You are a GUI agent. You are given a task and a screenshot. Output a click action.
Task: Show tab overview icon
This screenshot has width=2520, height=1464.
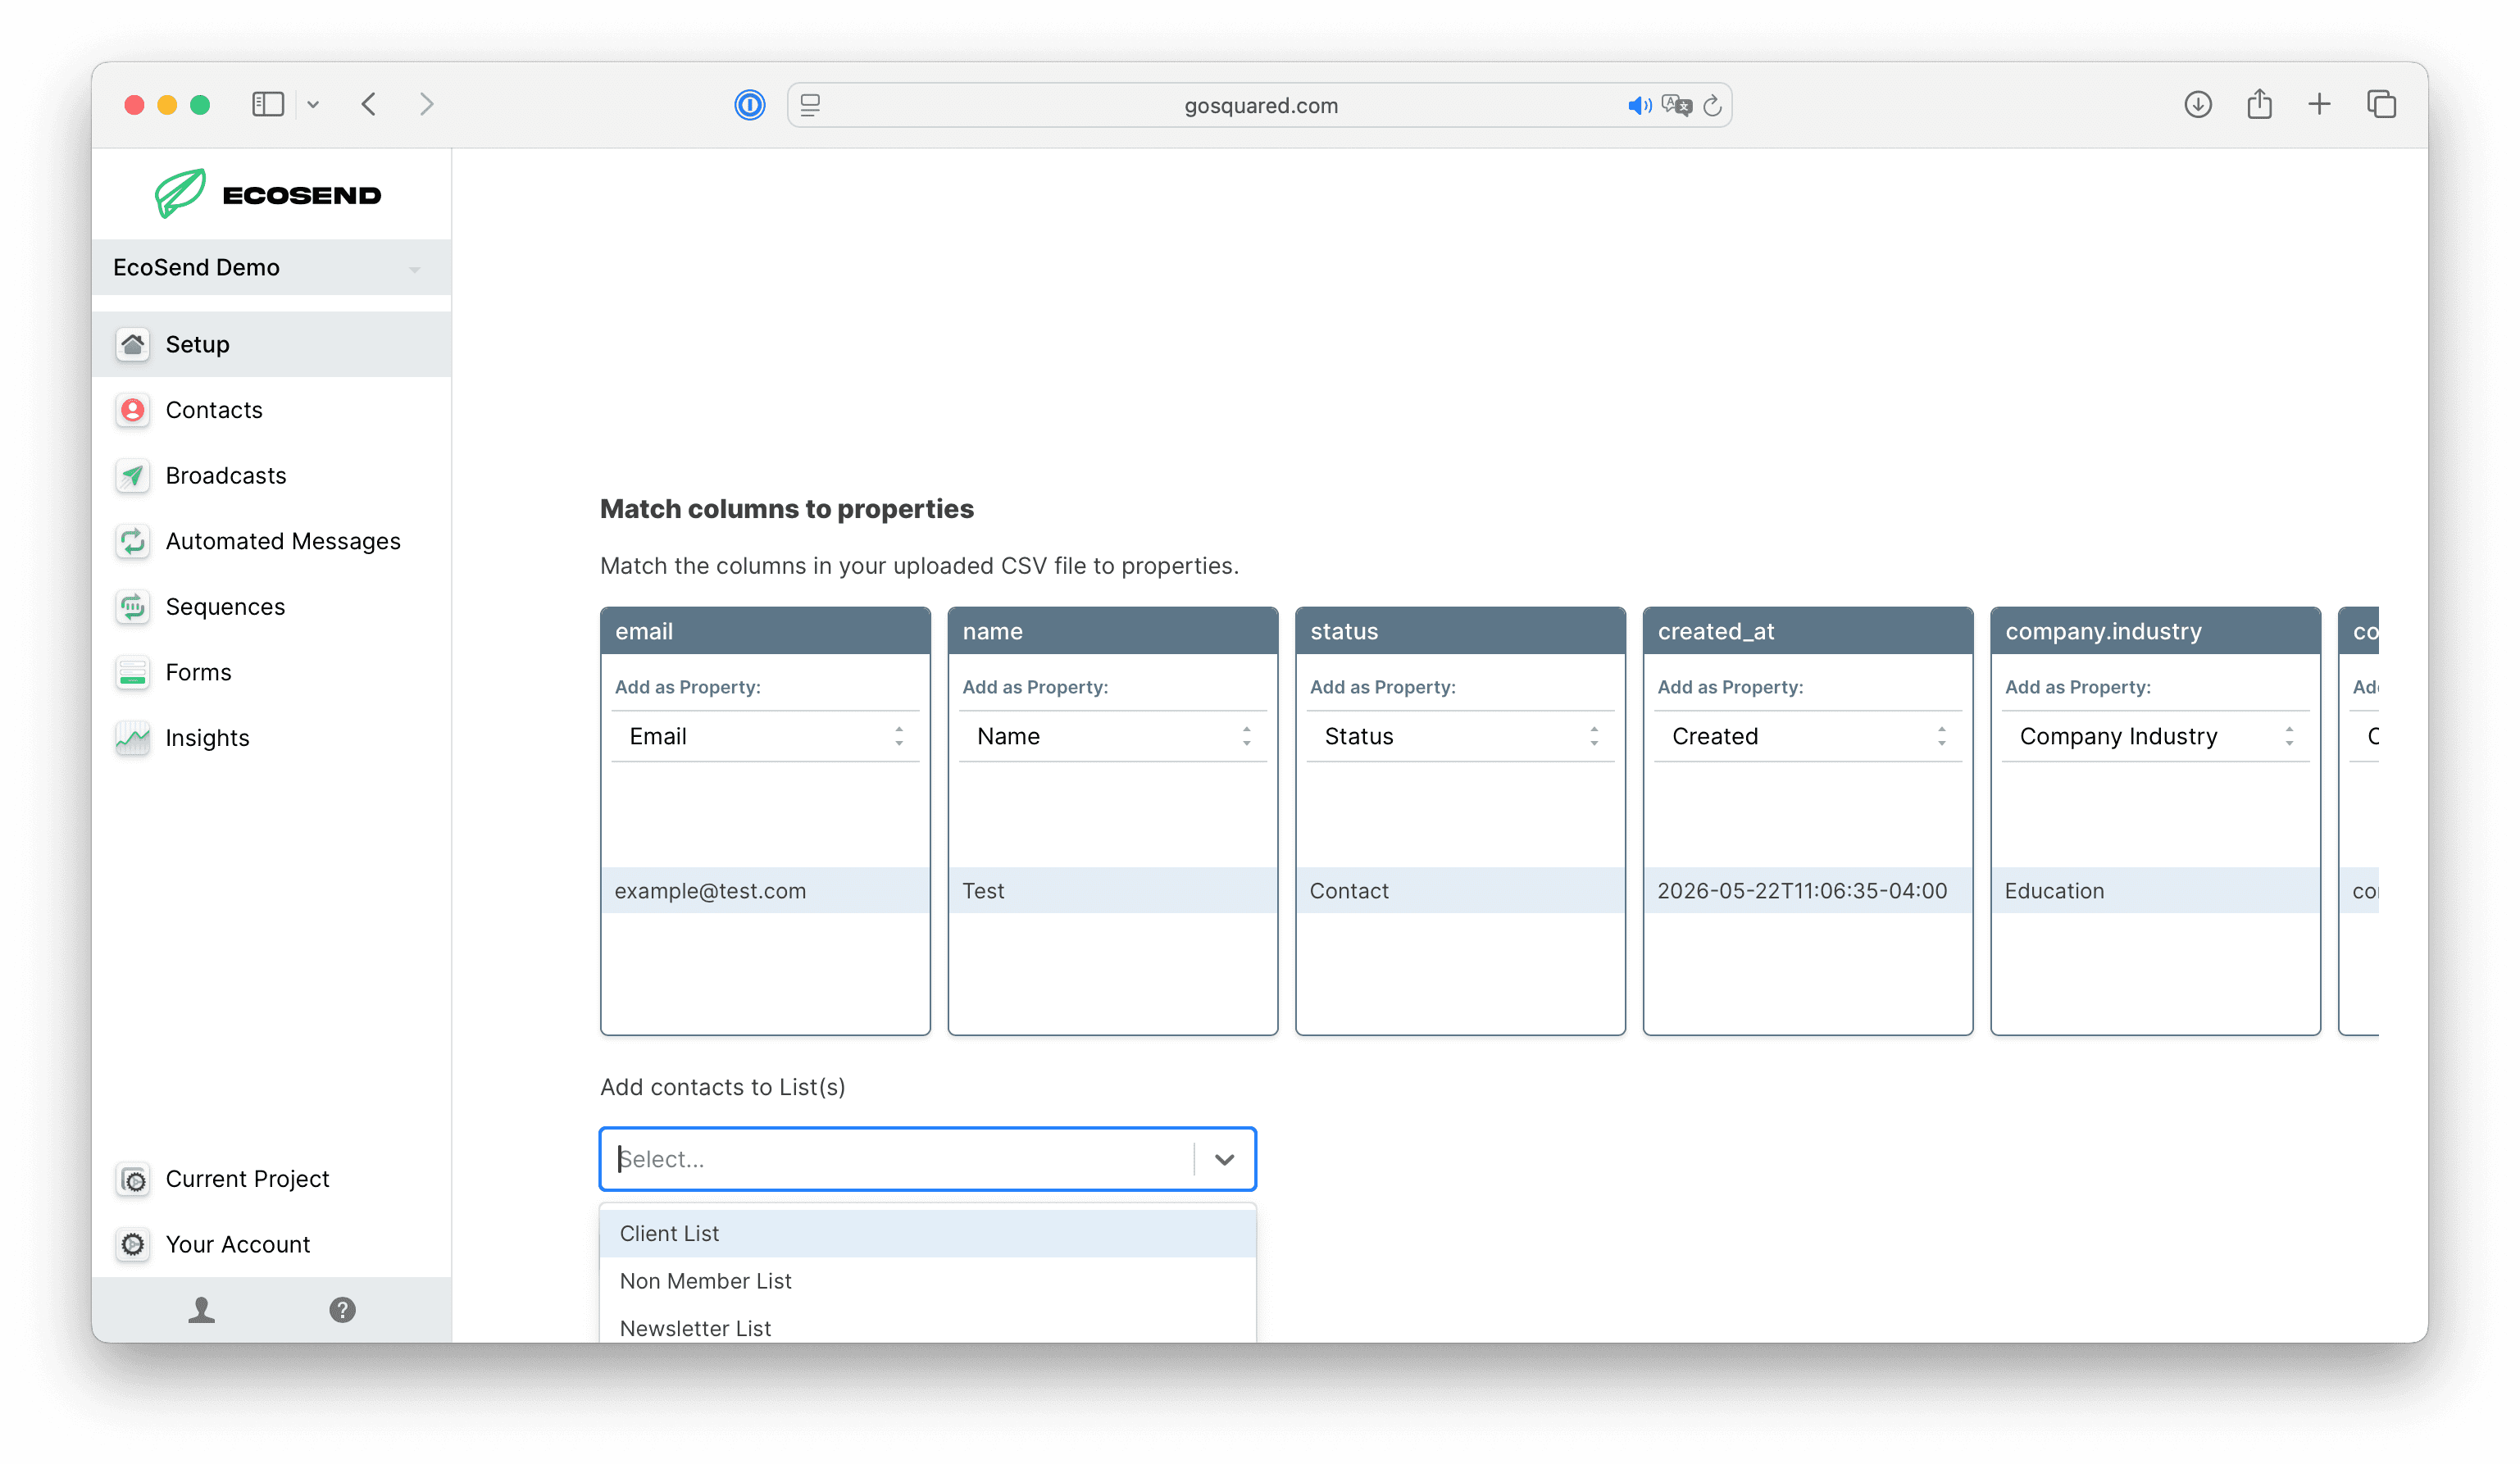tap(2382, 104)
